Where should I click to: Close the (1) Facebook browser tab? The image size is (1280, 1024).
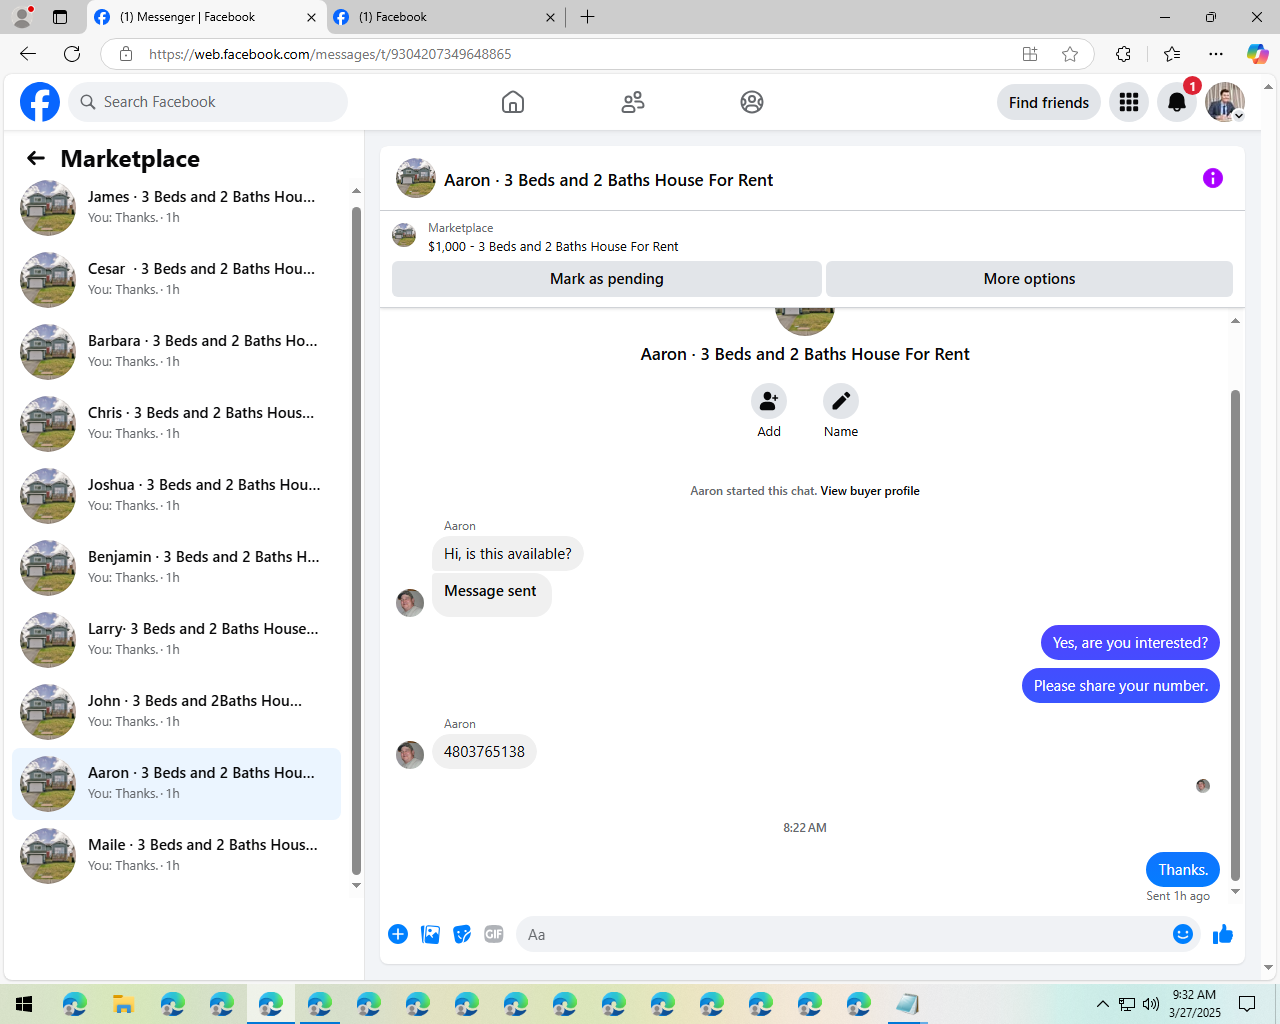coord(550,17)
